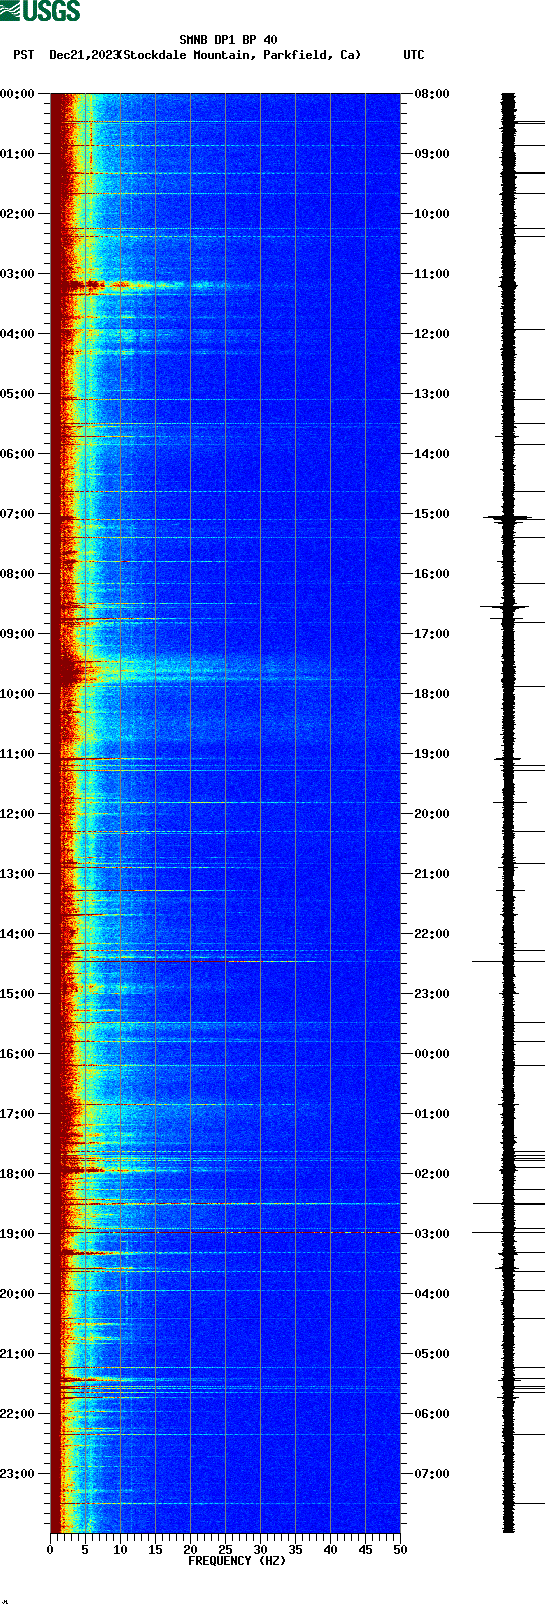
Task: Select '(Stockdale Mountain, Parkfield, Ca)' station text
Action: pyautogui.click(x=239, y=55)
